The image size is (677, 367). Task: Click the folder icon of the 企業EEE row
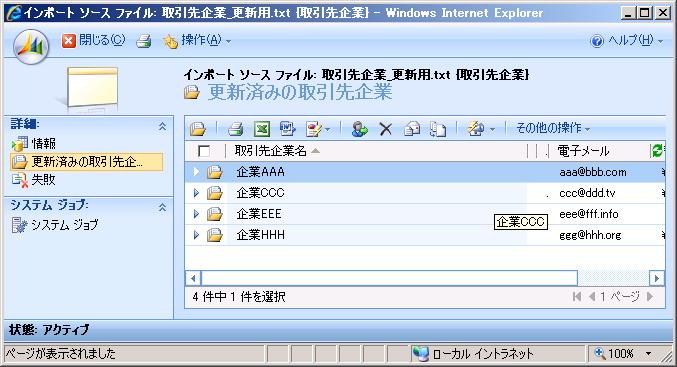(x=215, y=214)
